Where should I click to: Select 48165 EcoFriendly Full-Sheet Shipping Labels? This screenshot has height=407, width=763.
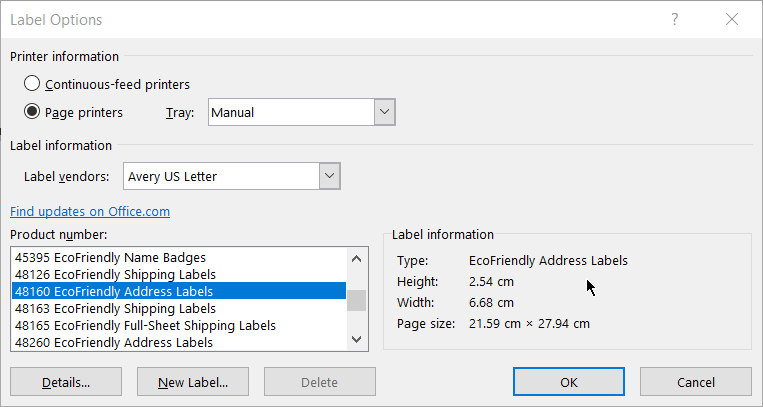(179, 326)
